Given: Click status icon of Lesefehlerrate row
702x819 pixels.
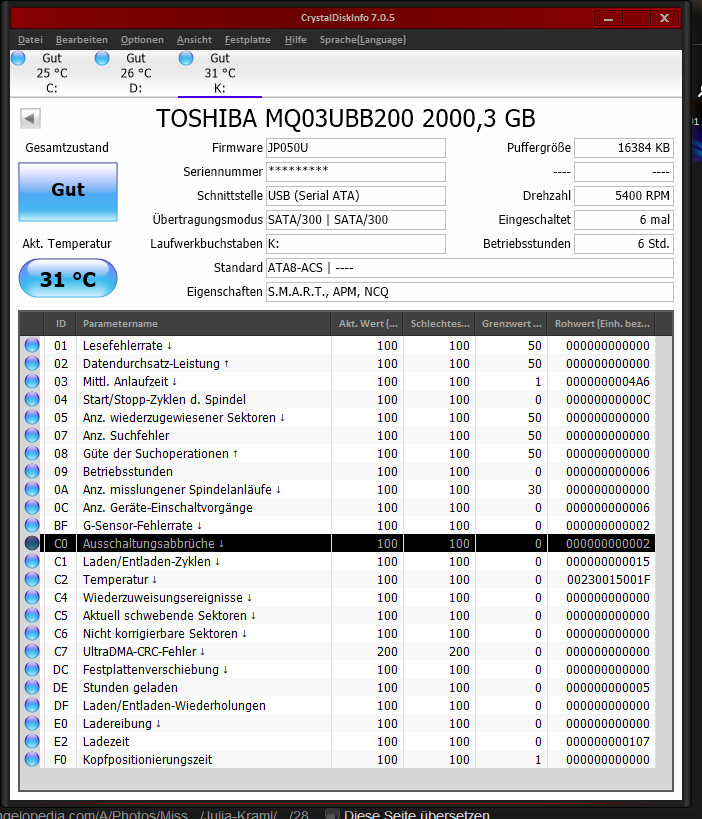Looking at the screenshot, I should [32, 345].
